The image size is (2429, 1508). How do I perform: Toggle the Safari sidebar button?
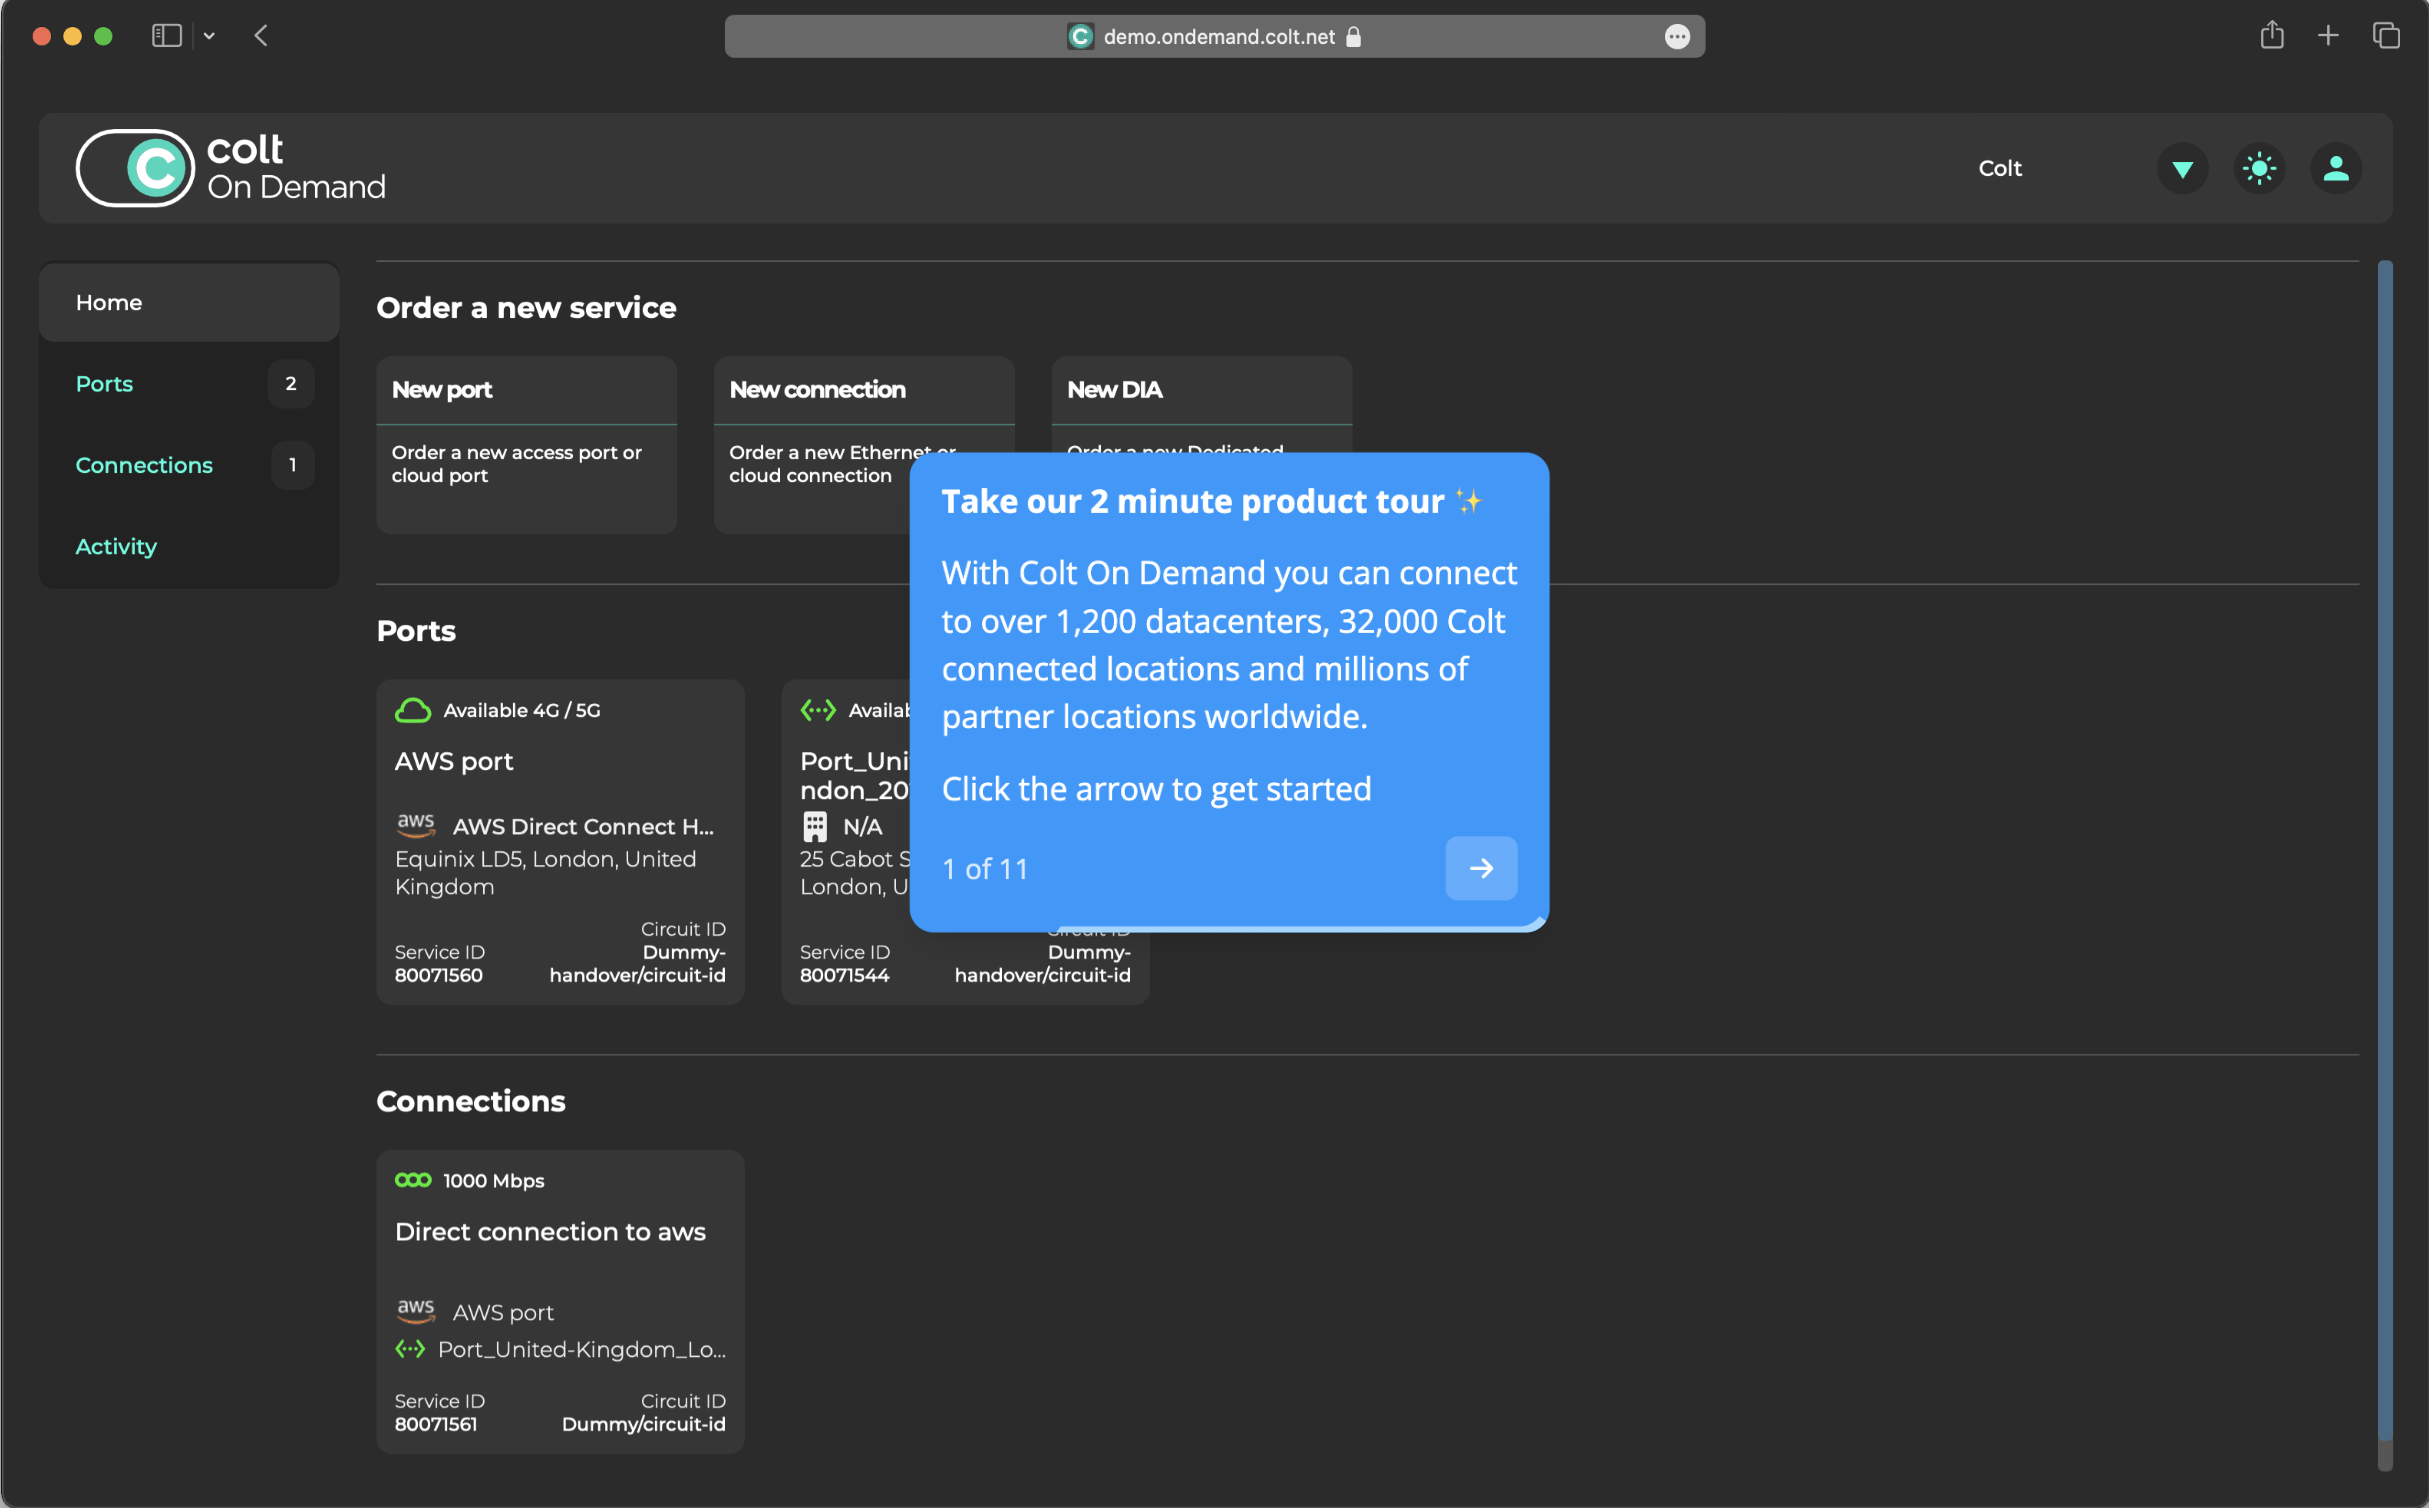click(x=166, y=36)
